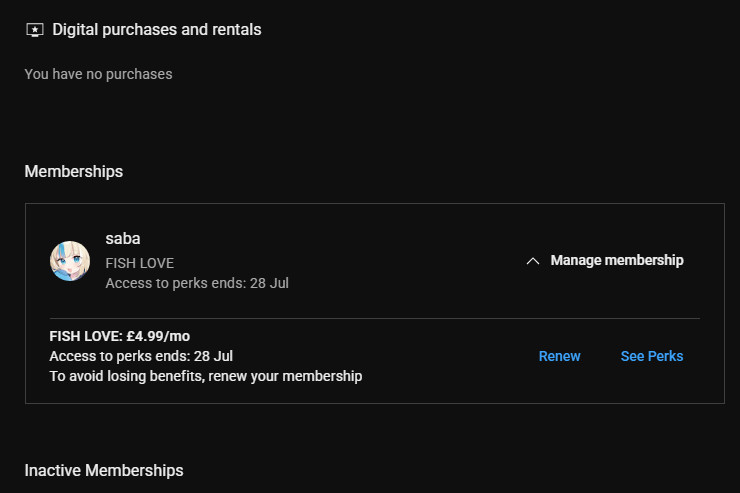Click the divider line inside the membership card
The width and height of the screenshot is (740, 493).
374,318
